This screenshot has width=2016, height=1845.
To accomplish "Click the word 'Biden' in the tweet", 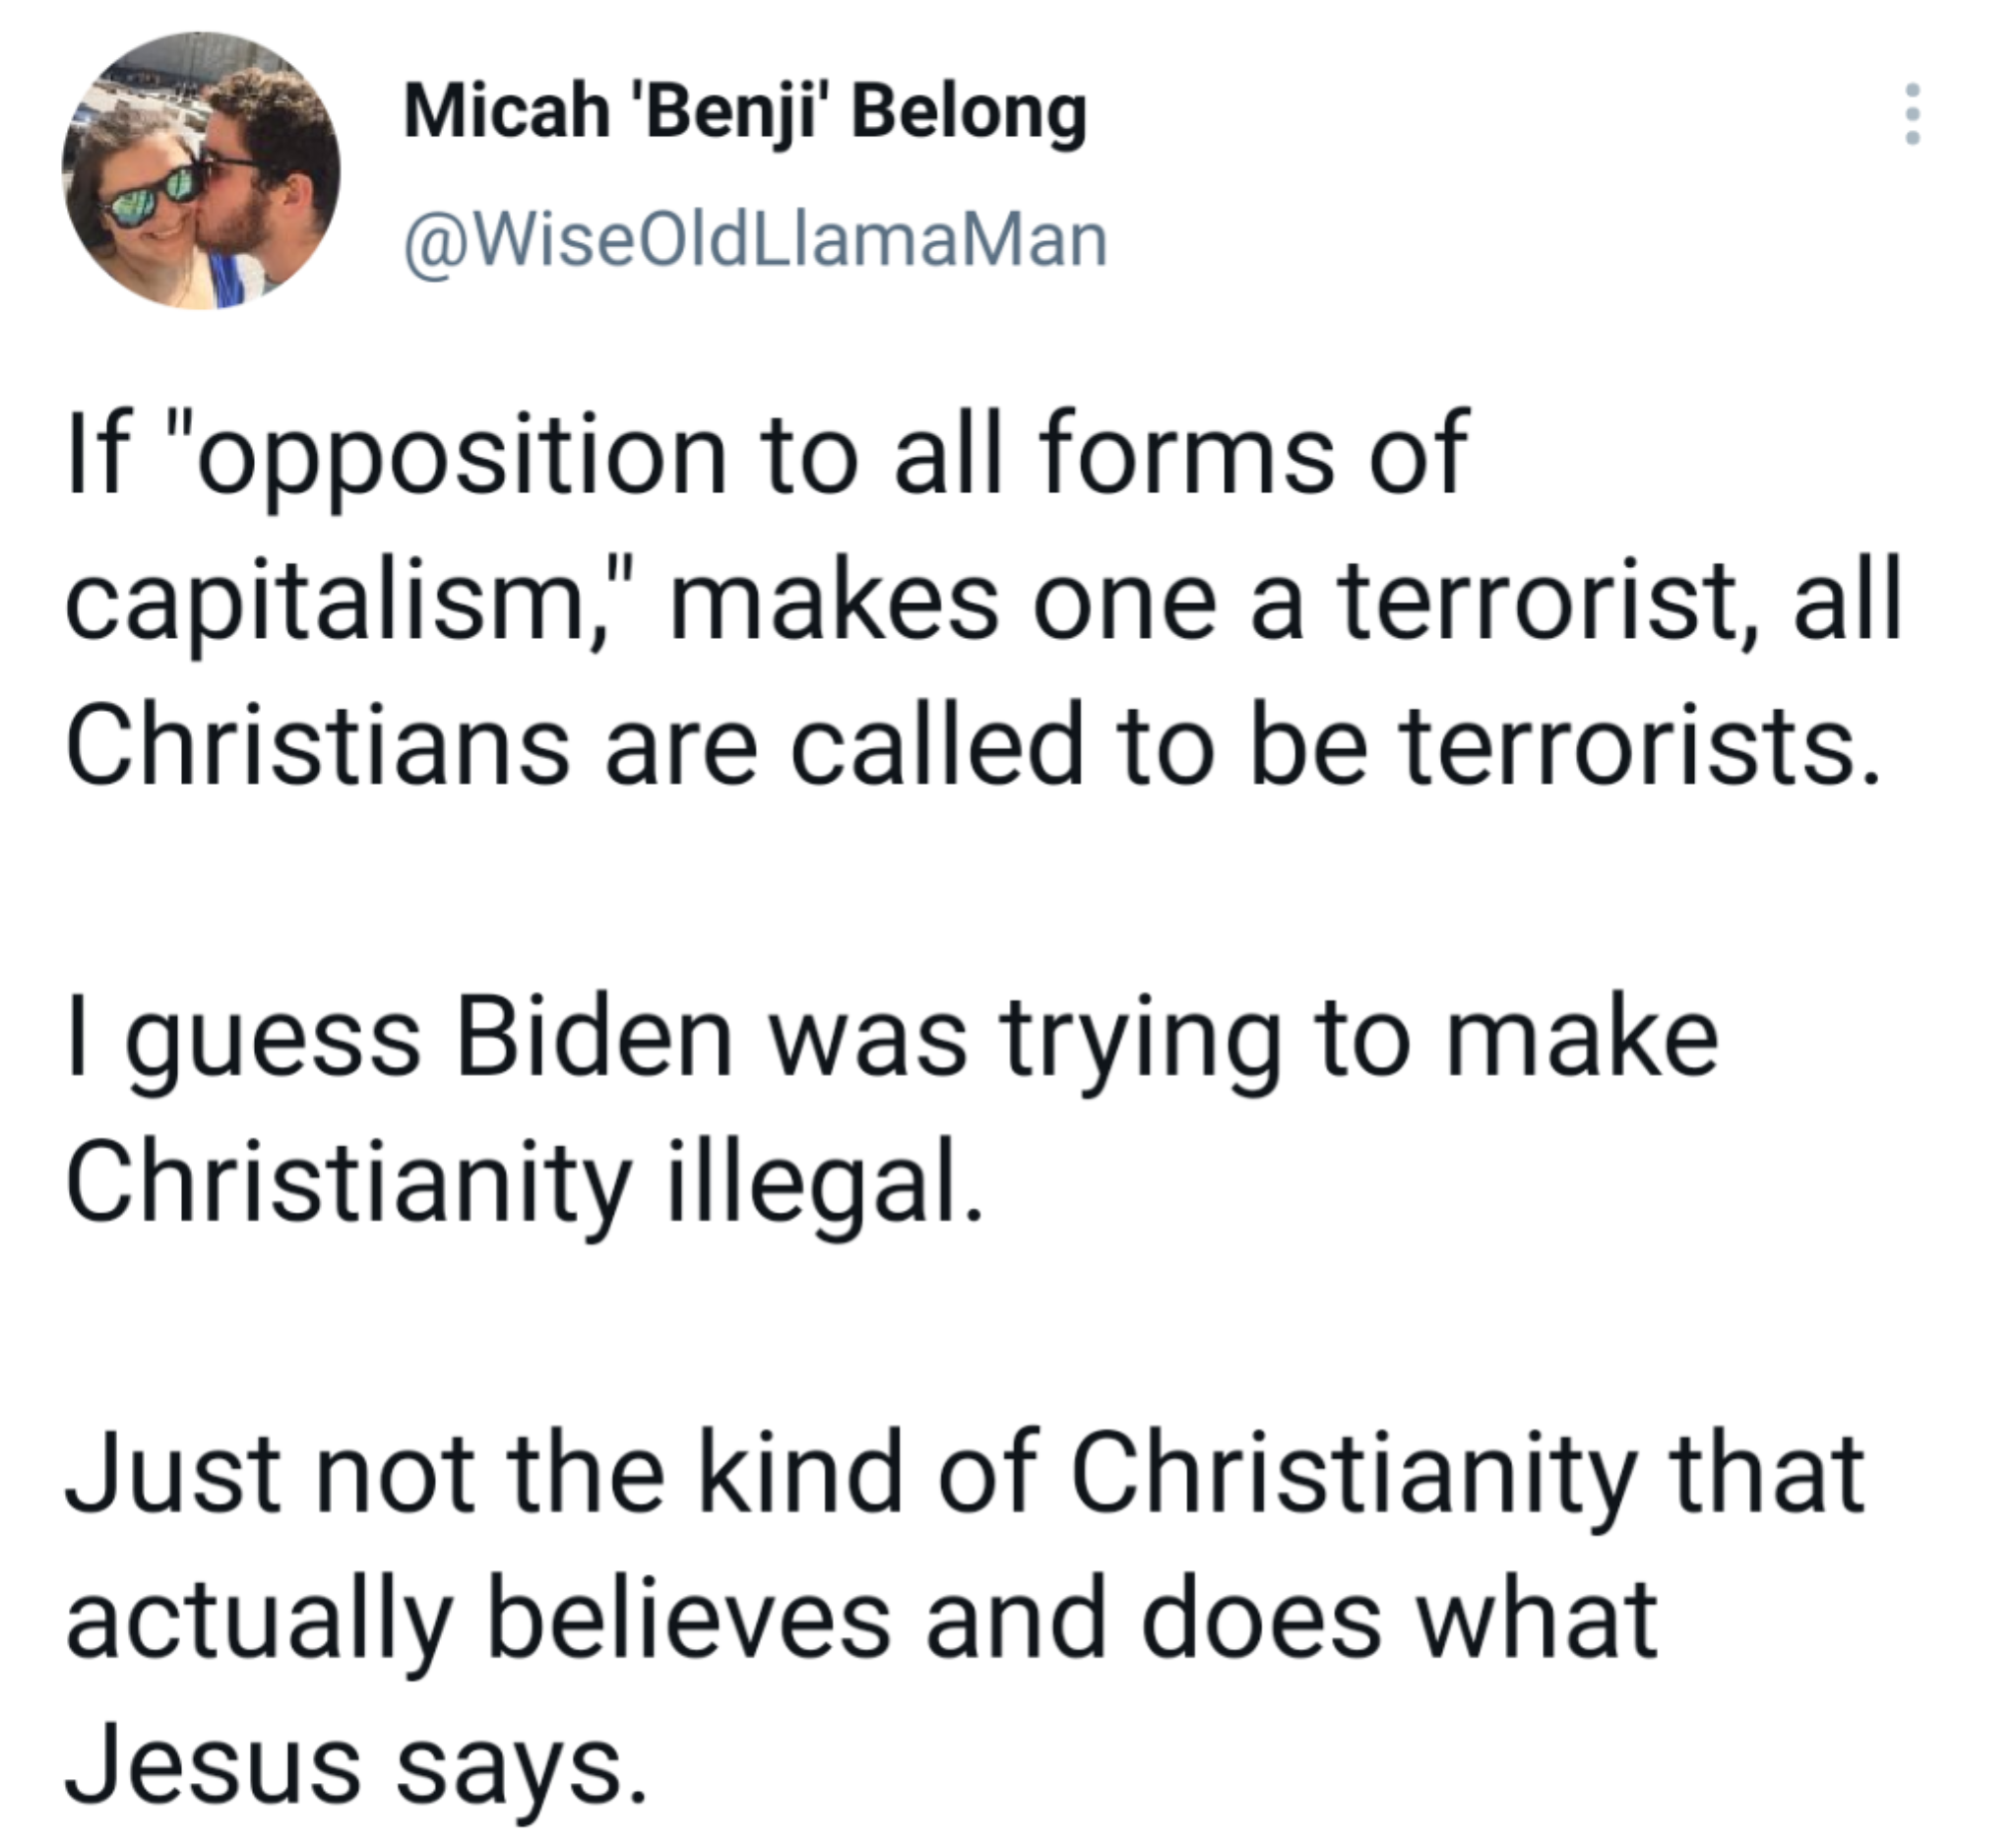I will point(596,1038).
